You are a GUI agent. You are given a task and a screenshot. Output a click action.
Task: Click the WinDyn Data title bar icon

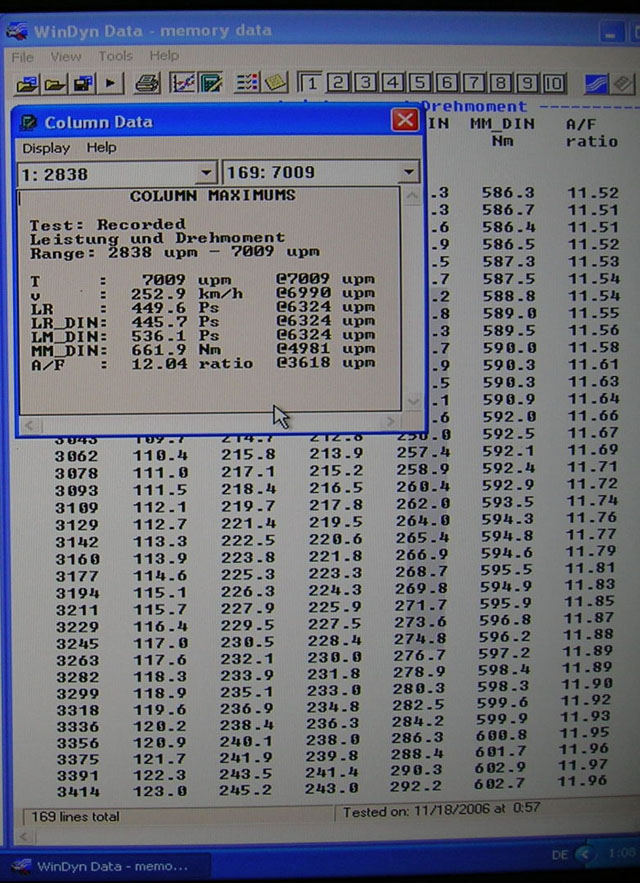(x=17, y=30)
